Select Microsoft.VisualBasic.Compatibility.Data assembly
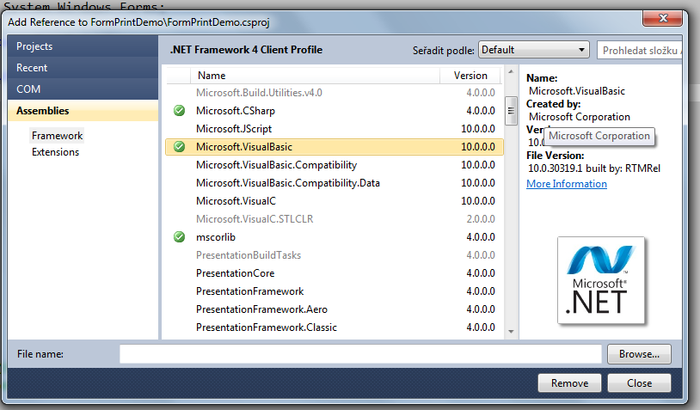The image size is (700, 410). (x=334, y=183)
